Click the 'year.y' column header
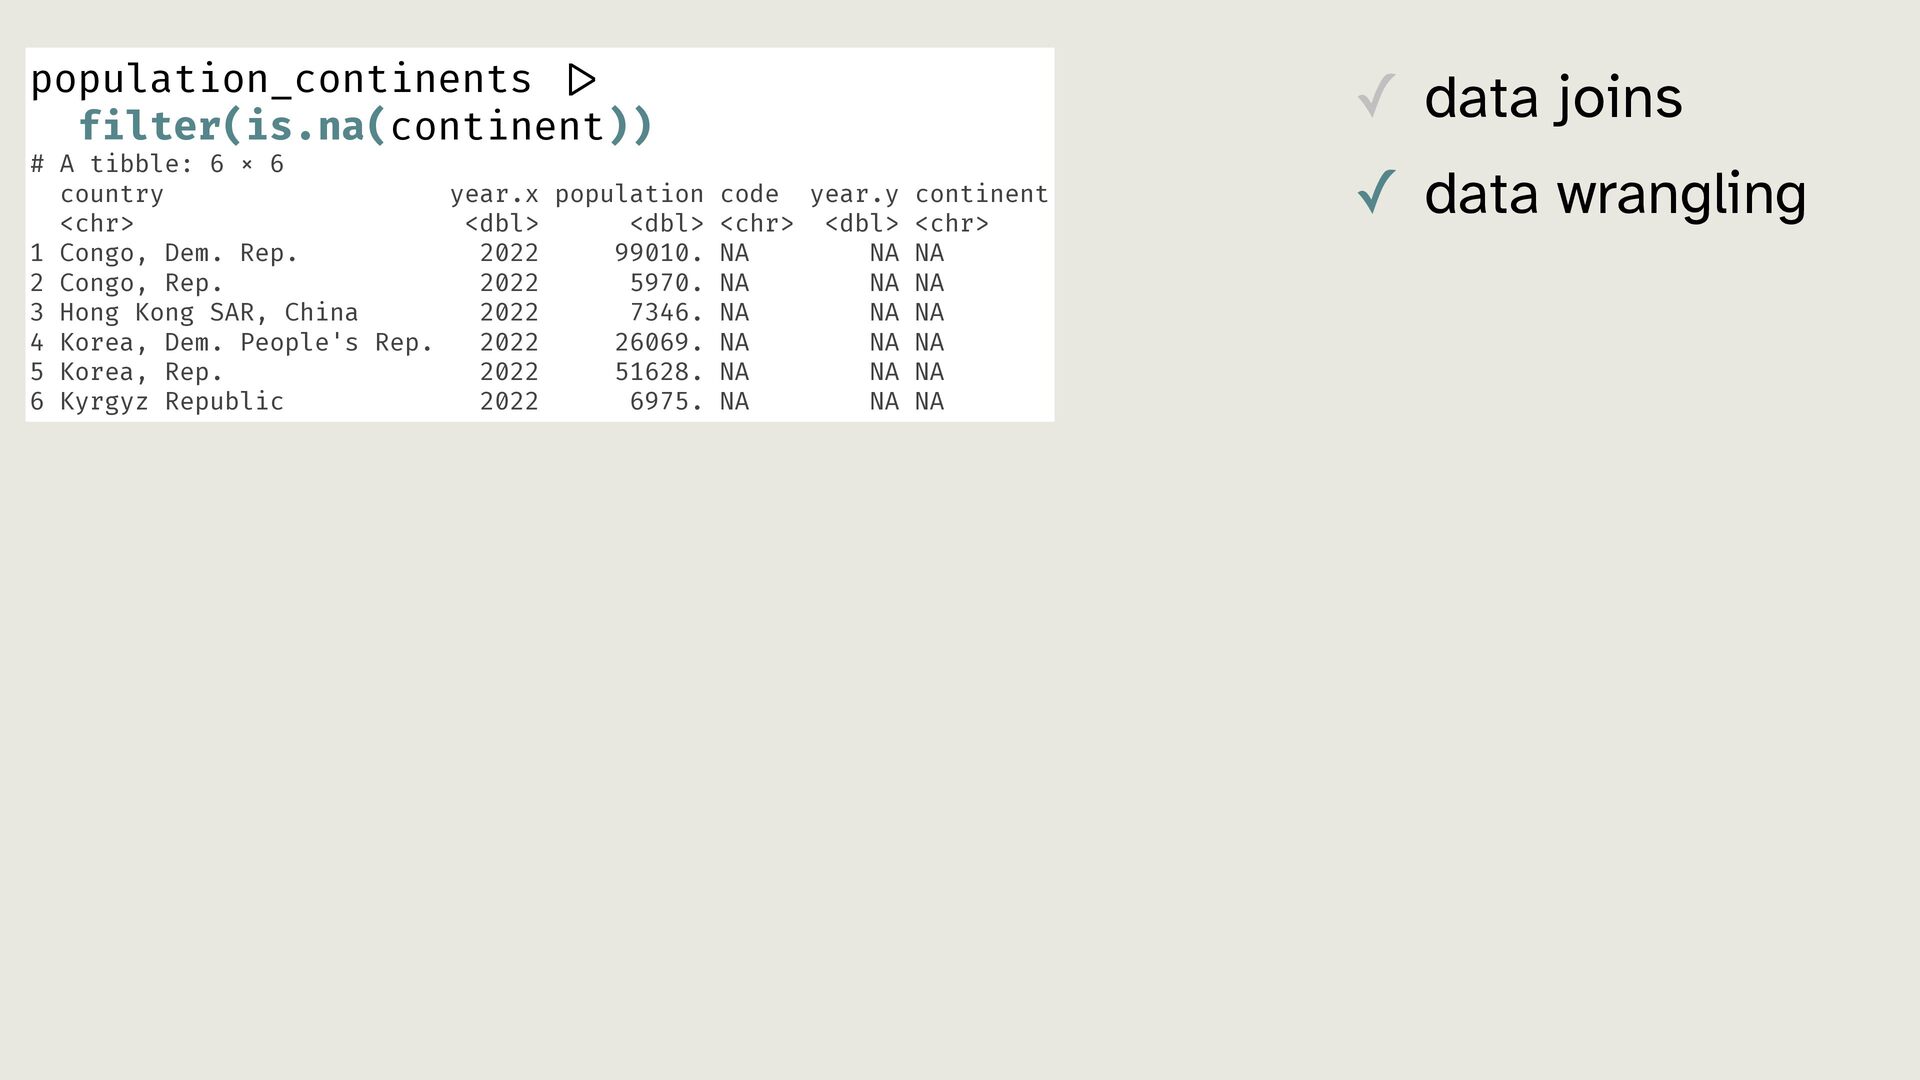 (854, 194)
